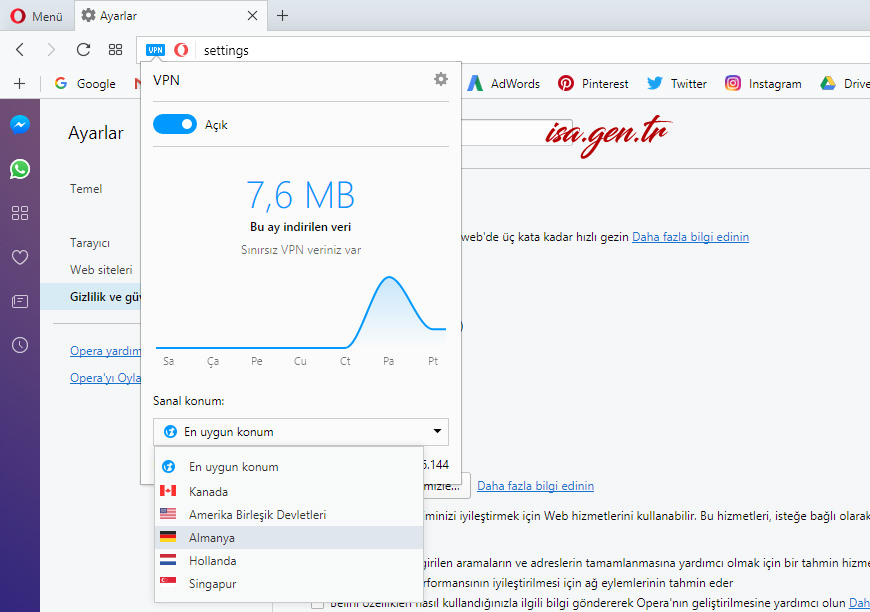This screenshot has height=612, width=870.
Task: Go back with the back arrow
Action: 20,50
